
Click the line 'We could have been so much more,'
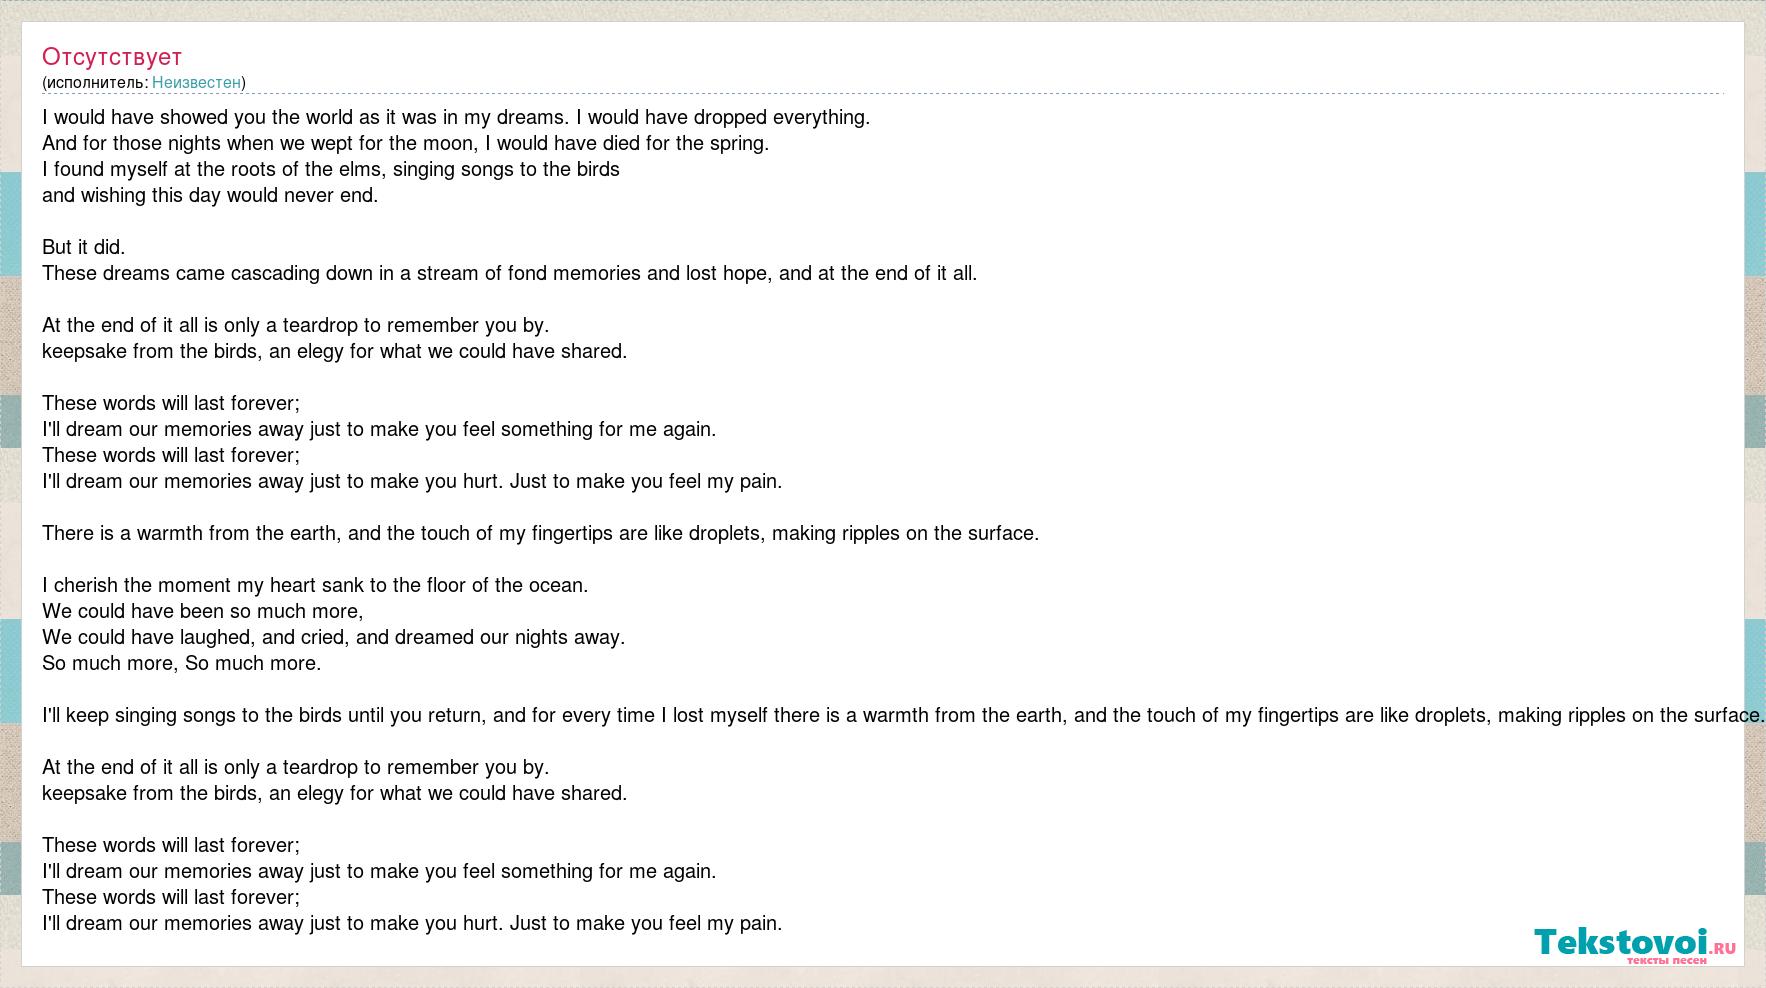203,611
